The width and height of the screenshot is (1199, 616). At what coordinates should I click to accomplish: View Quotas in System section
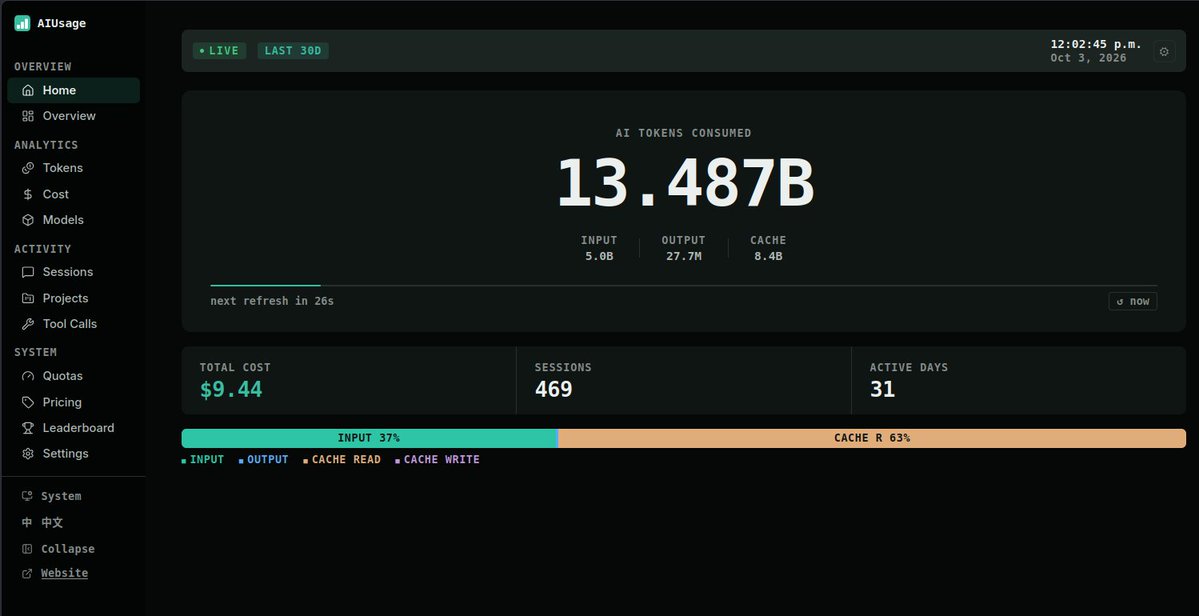73,376
